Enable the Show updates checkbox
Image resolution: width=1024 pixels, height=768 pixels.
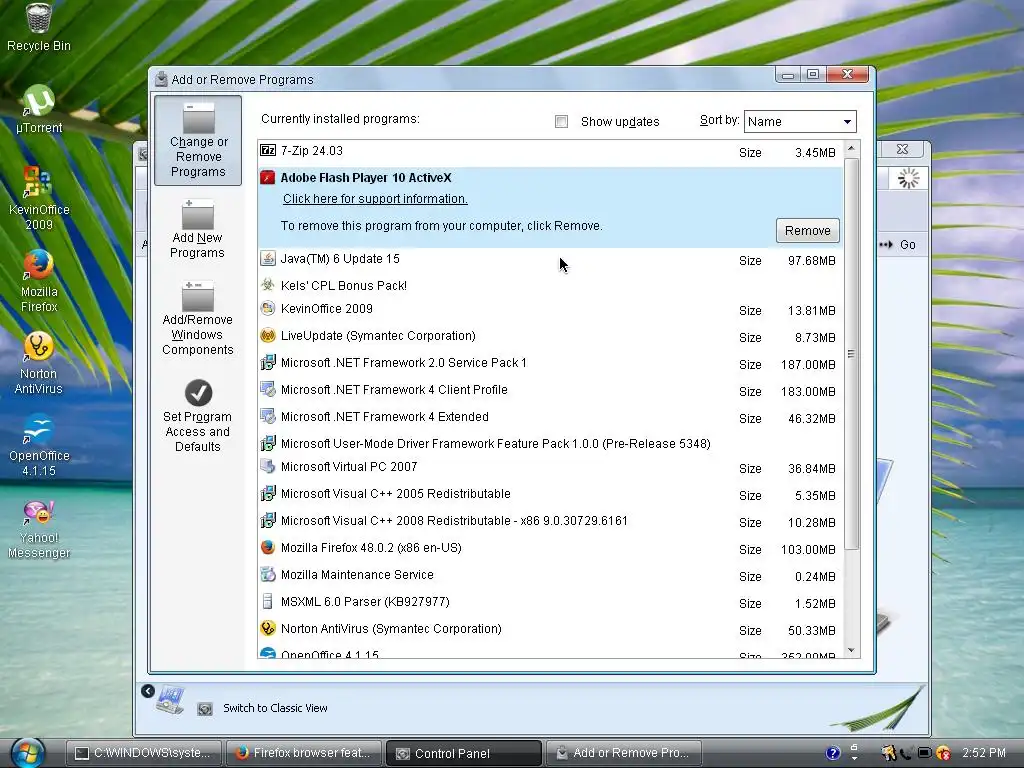tap(561, 121)
